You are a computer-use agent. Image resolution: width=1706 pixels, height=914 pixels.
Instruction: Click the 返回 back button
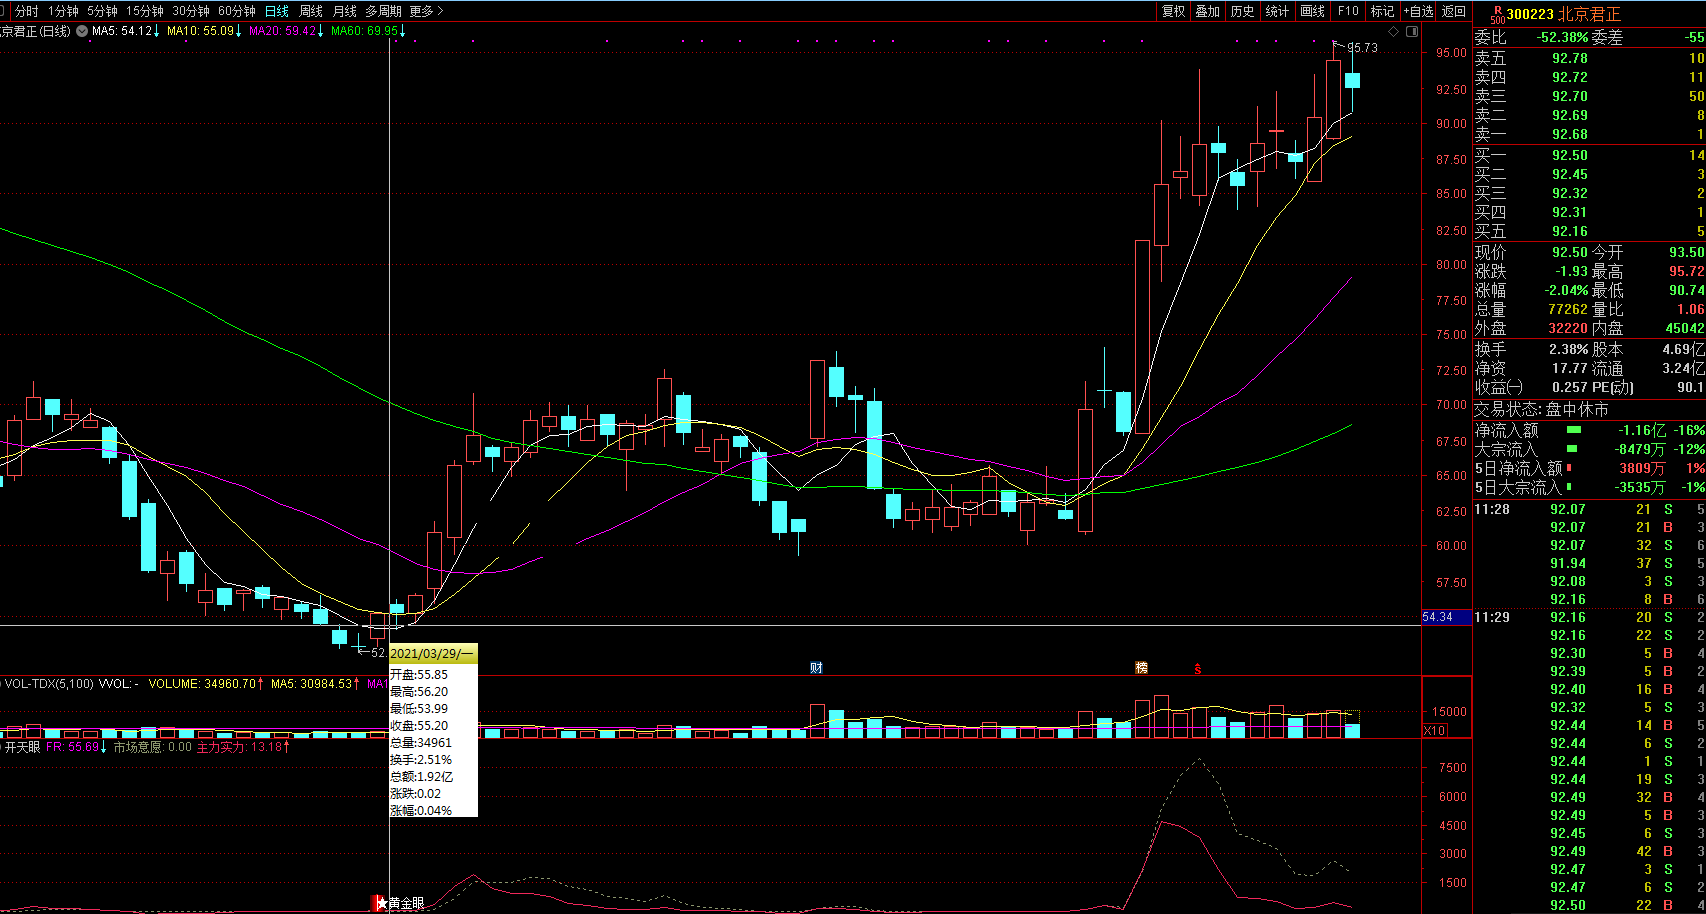point(1453,11)
